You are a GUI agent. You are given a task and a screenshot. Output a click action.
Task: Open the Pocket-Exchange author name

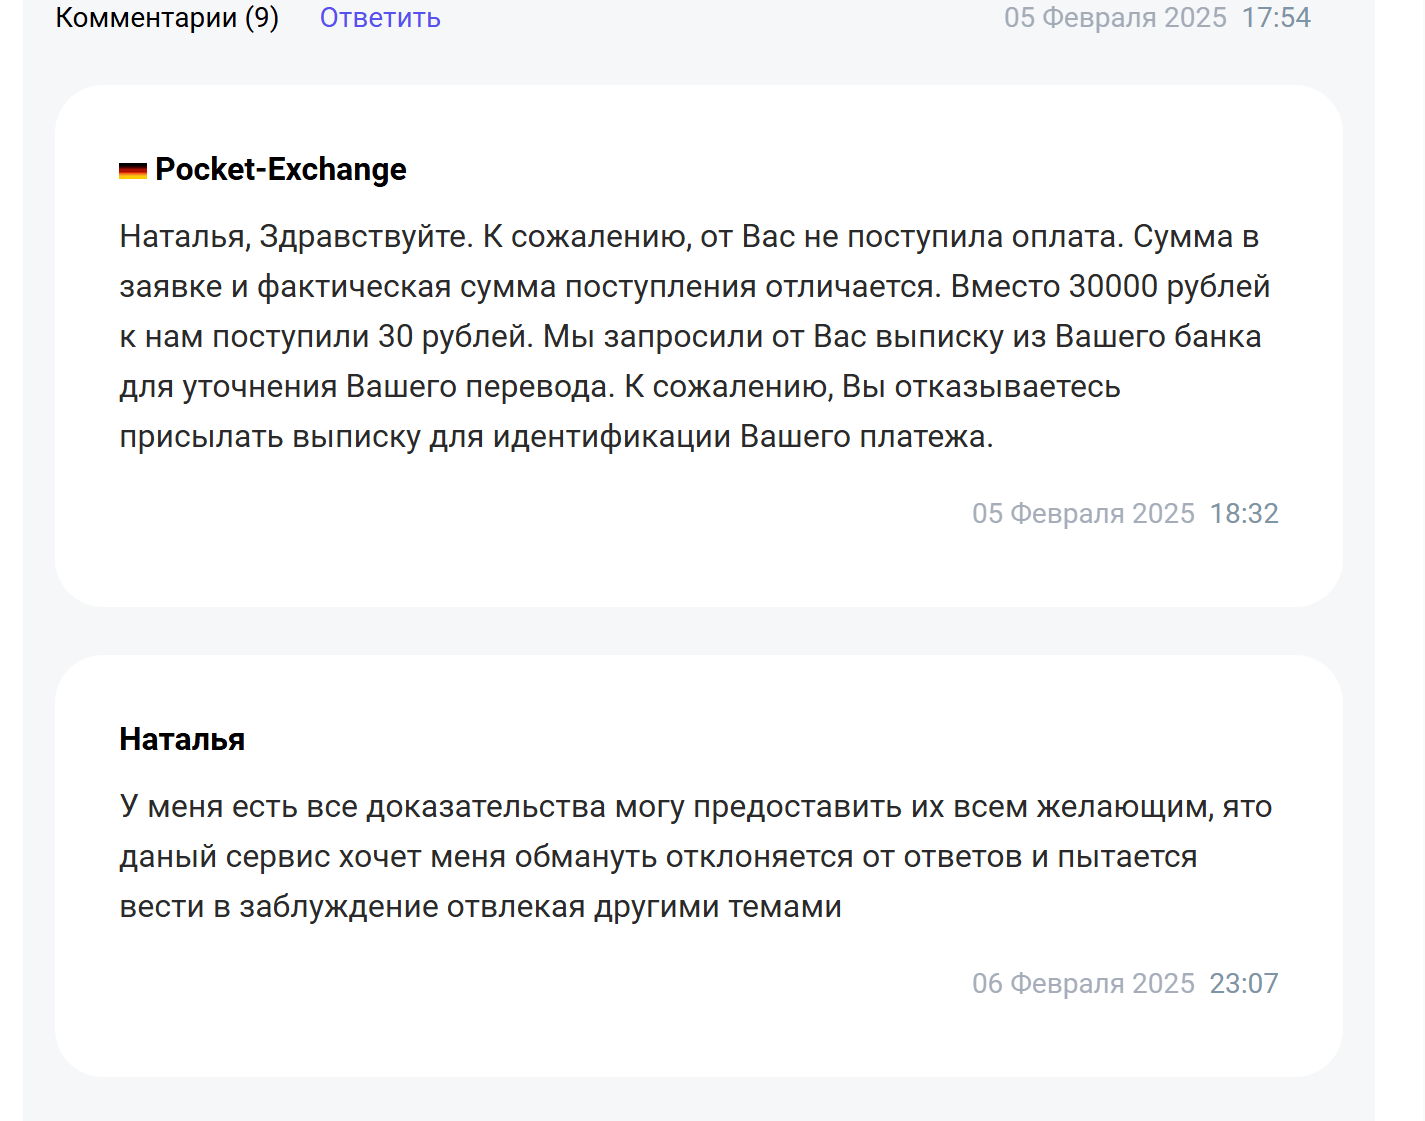(x=281, y=170)
